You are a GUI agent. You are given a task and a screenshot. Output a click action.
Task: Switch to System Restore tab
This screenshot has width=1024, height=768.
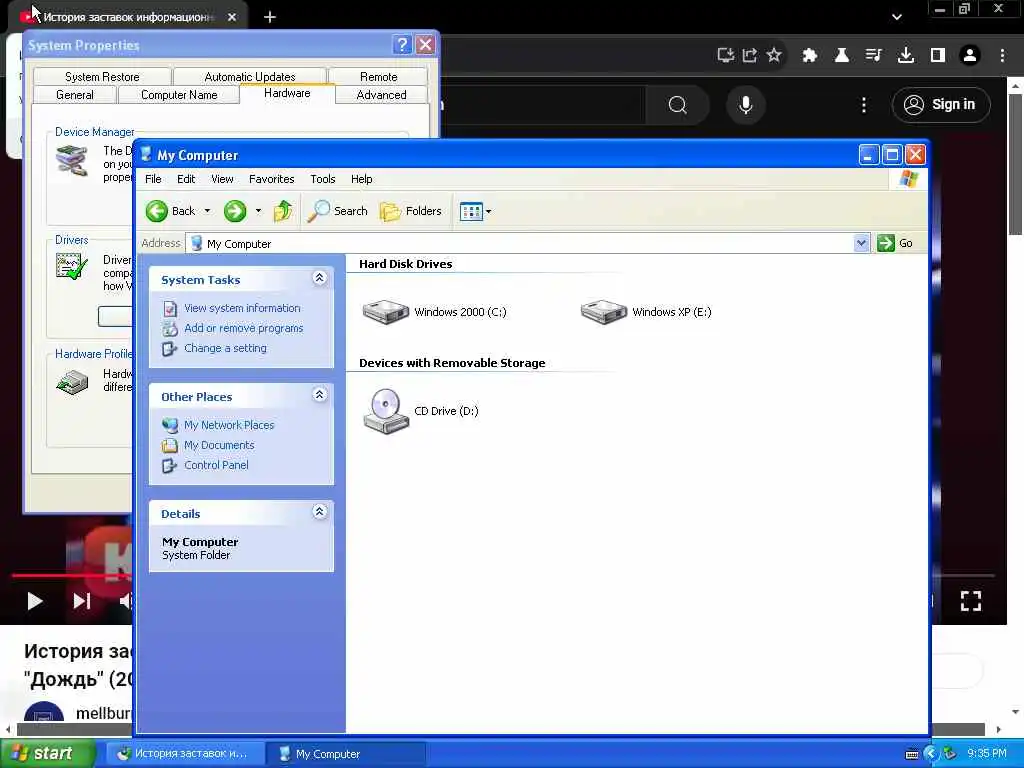coord(102,76)
